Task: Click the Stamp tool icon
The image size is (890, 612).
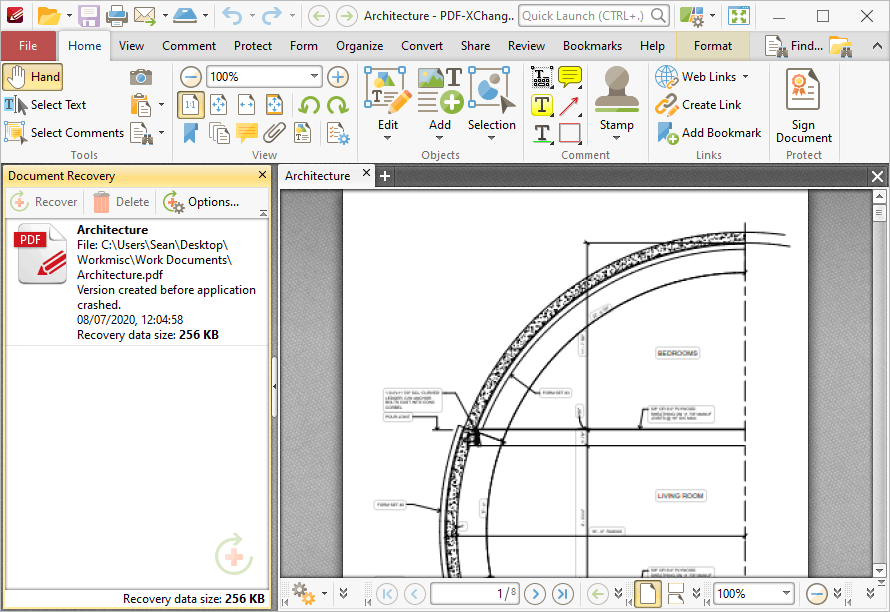Action: (x=616, y=89)
